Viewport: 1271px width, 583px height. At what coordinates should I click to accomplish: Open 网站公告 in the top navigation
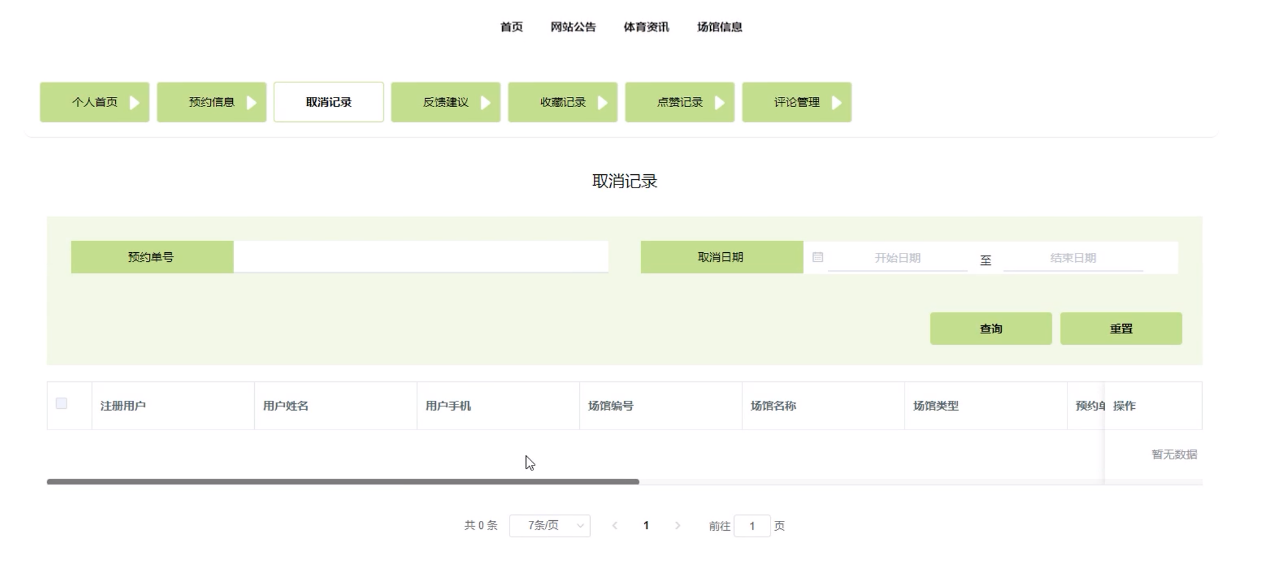point(573,27)
